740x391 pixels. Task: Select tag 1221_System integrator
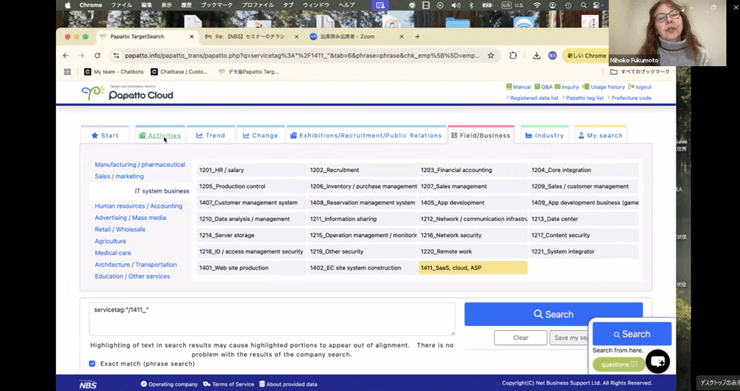[x=584, y=252]
